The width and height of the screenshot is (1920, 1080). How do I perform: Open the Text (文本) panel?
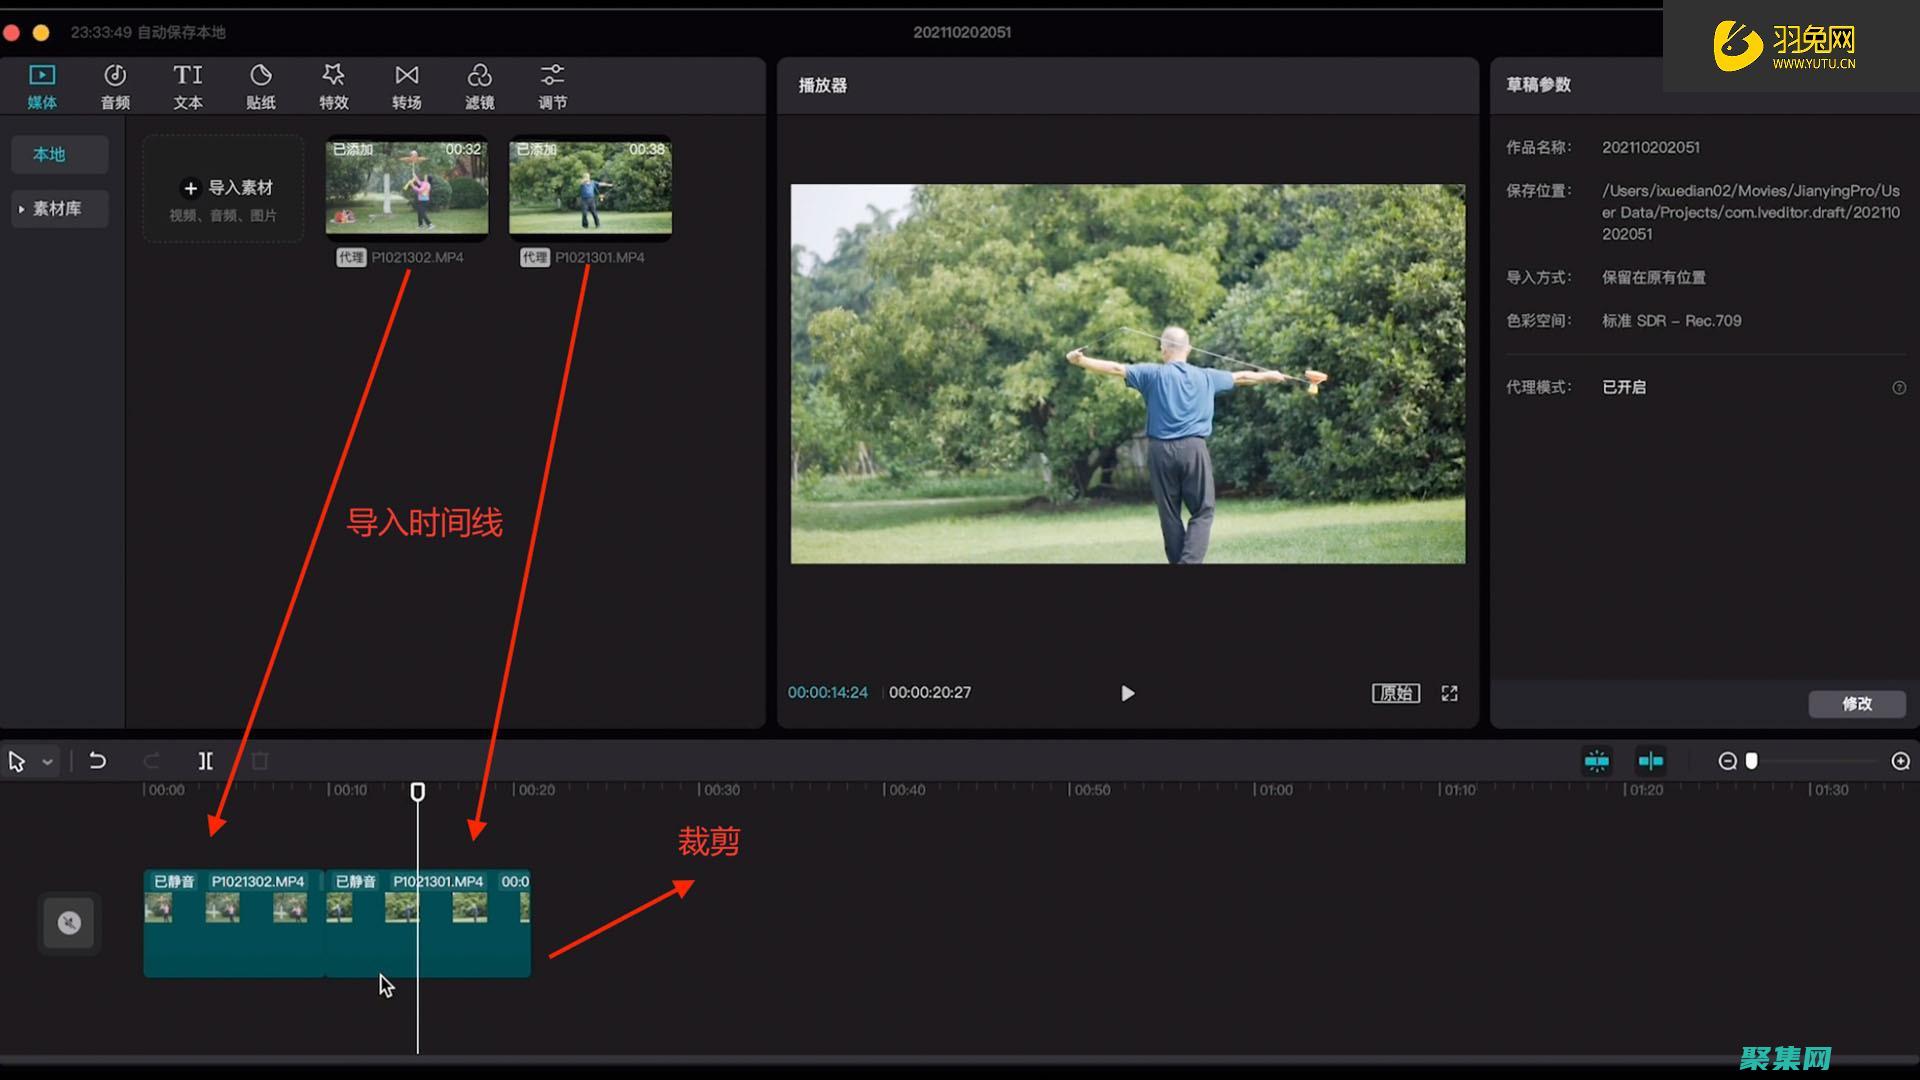[188, 86]
